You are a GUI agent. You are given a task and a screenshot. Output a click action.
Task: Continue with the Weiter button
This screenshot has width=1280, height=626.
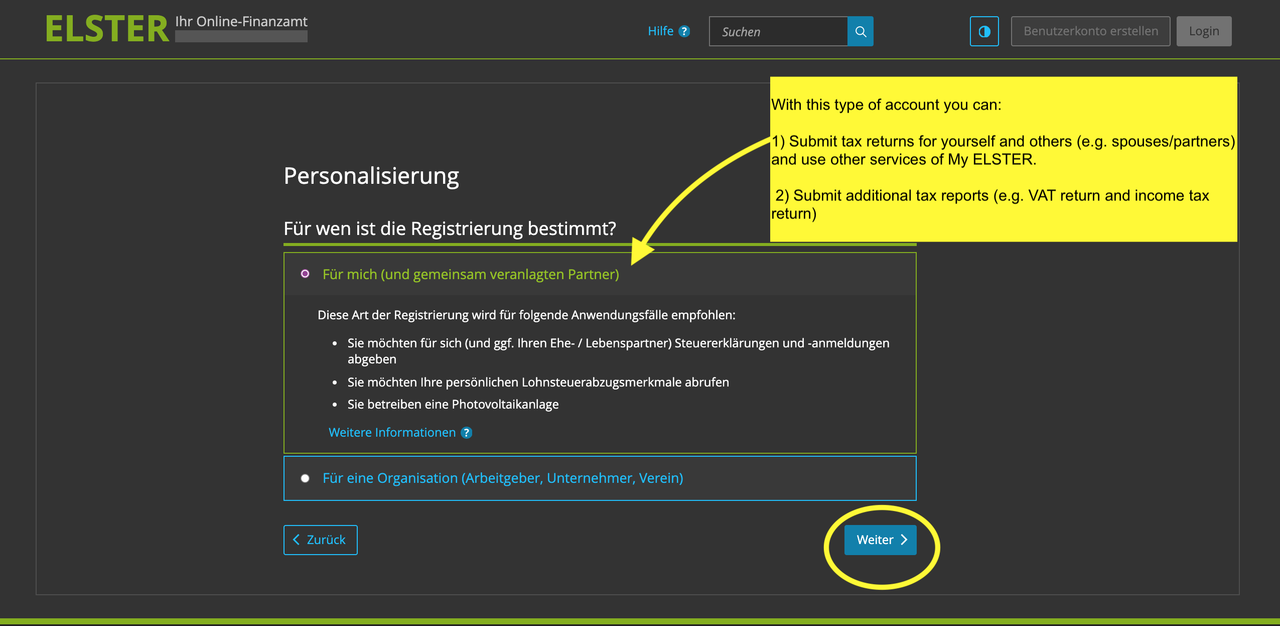click(880, 539)
